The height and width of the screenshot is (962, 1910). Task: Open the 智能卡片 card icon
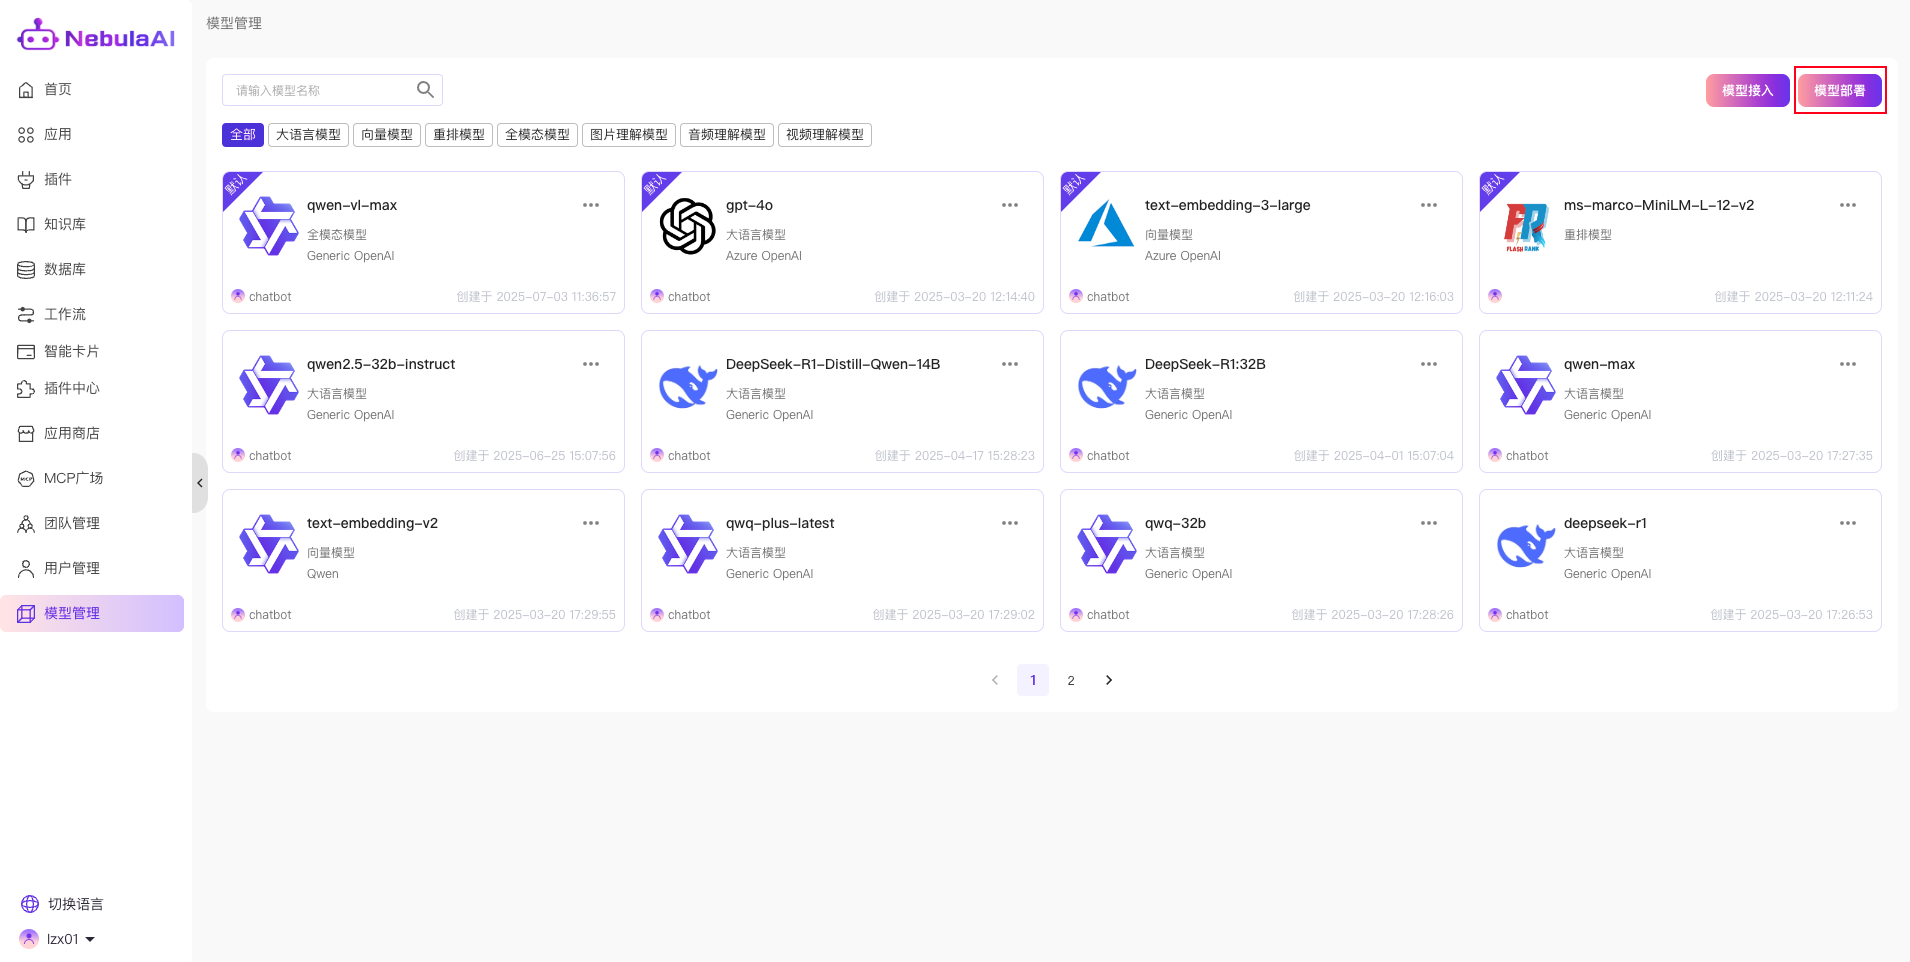click(x=26, y=352)
